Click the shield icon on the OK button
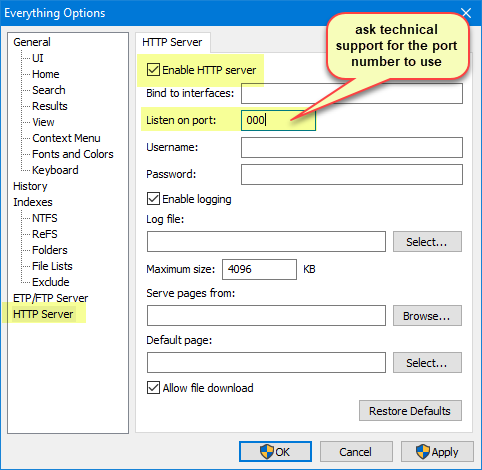This screenshot has height=470, width=482. point(267,452)
